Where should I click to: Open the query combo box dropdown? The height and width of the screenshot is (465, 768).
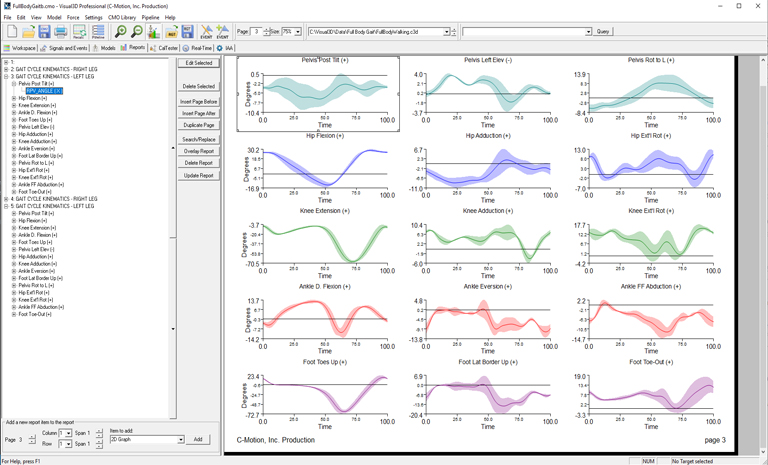[588, 32]
